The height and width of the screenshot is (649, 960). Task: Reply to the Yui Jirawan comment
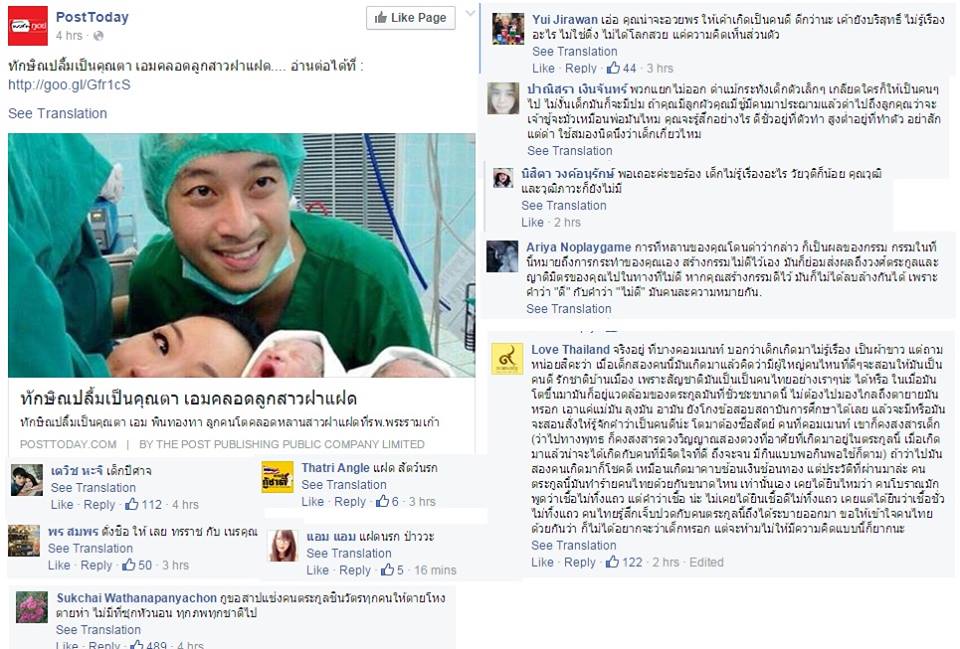pos(580,68)
